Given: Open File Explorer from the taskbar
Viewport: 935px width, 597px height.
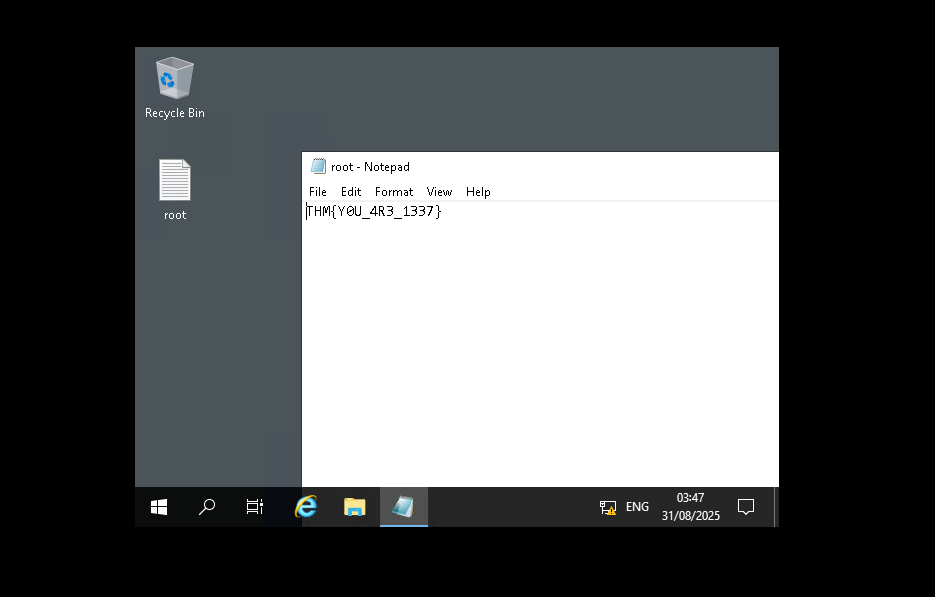Looking at the screenshot, I should [354, 507].
